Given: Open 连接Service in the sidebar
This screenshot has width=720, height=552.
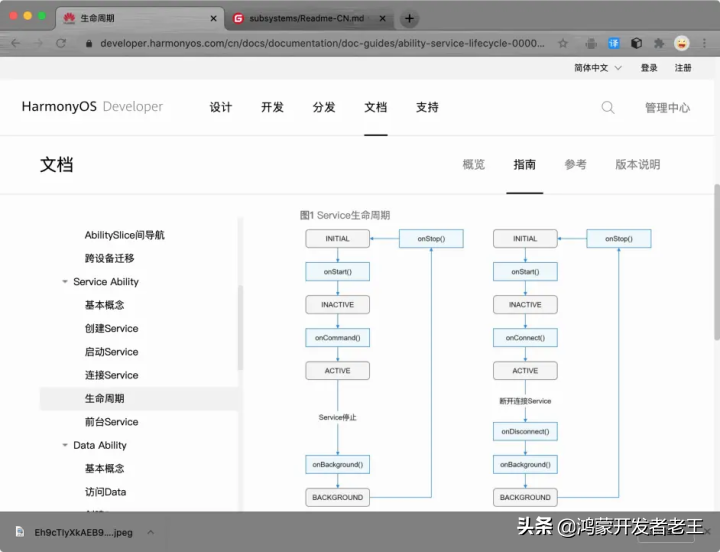Looking at the screenshot, I should click(111, 375).
